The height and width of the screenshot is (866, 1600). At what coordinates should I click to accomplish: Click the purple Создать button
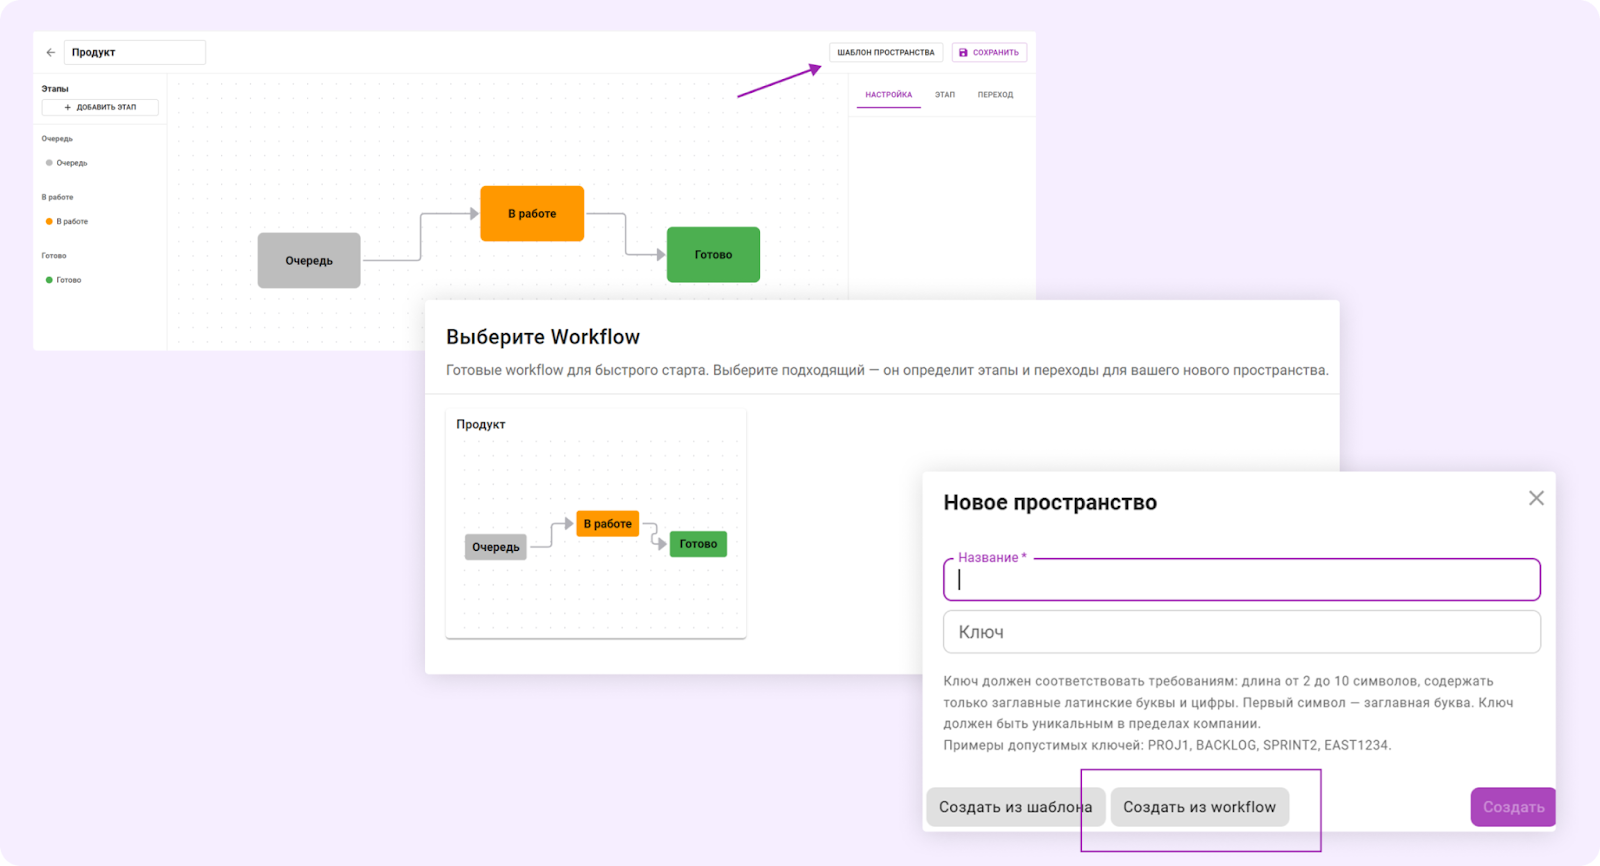pyautogui.click(x=1512, y=807)
